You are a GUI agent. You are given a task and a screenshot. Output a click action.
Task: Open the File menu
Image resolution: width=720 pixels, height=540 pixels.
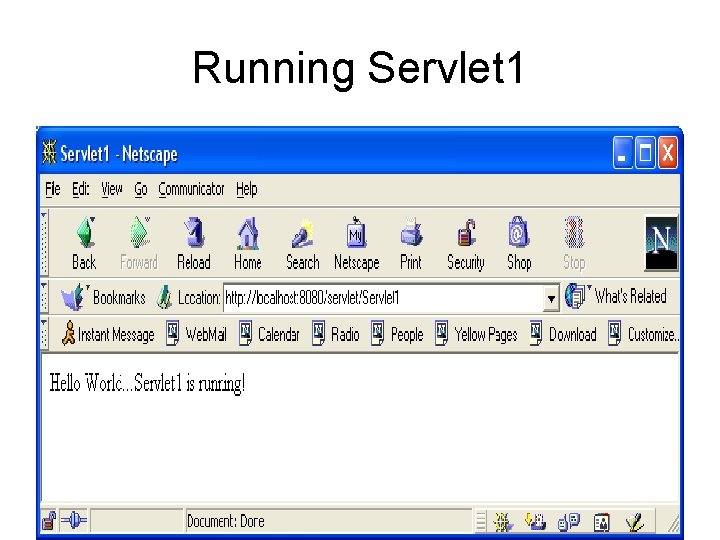(53, 189)
